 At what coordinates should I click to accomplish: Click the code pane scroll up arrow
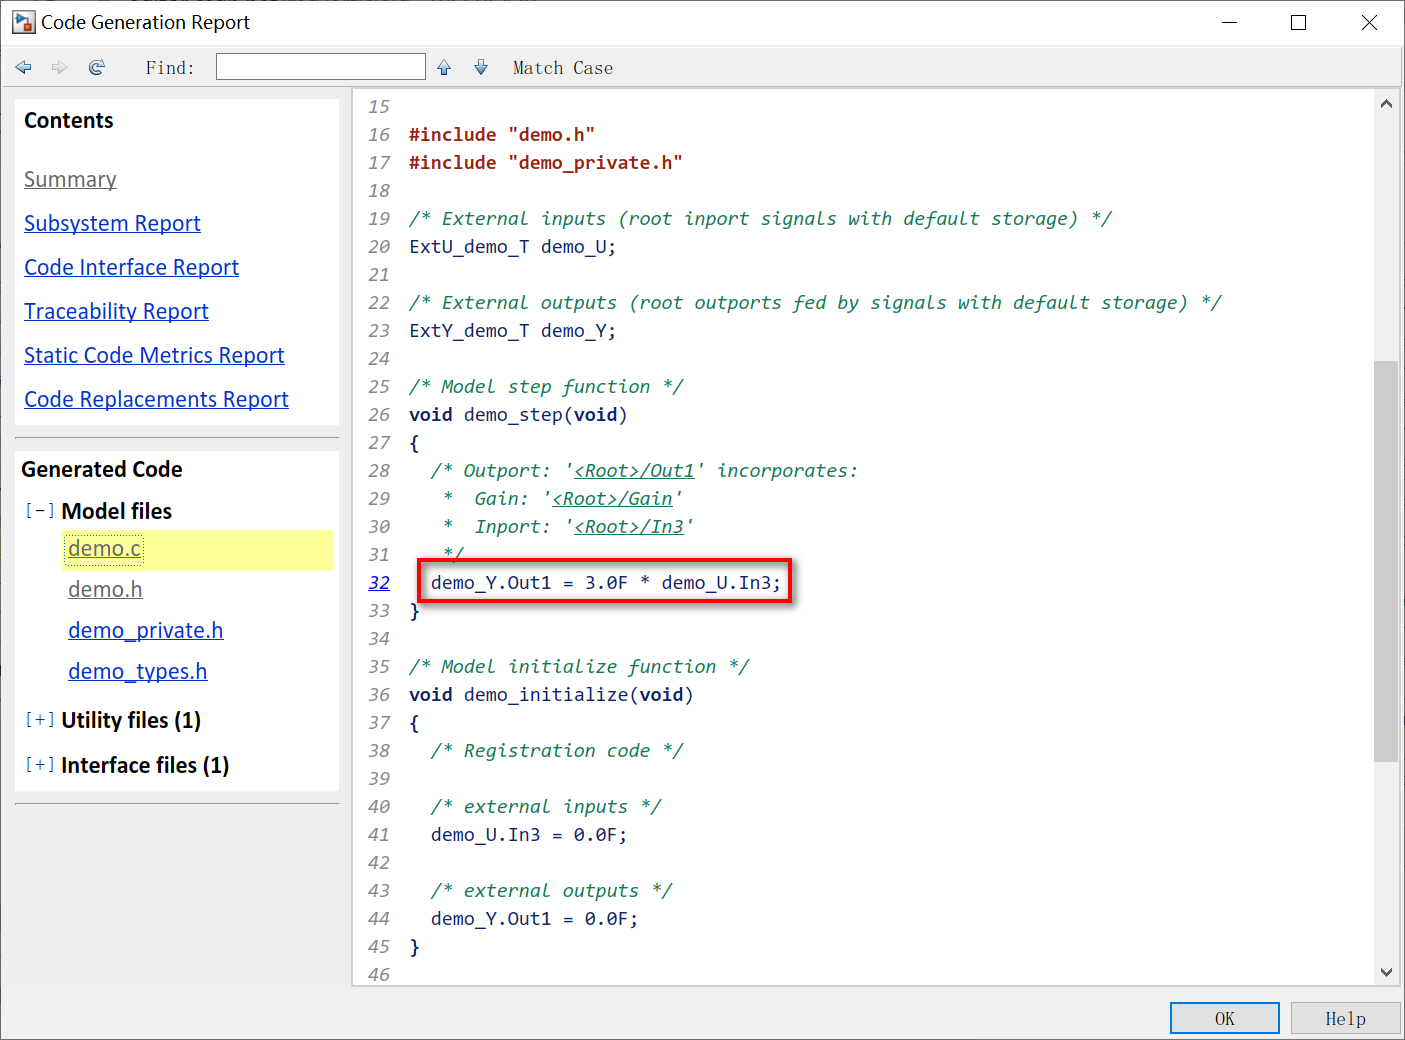1386,104
